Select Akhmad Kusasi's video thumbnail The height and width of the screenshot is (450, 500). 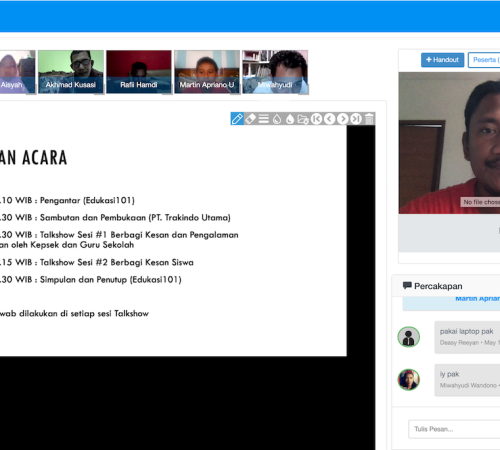click(x=71, y=72)
